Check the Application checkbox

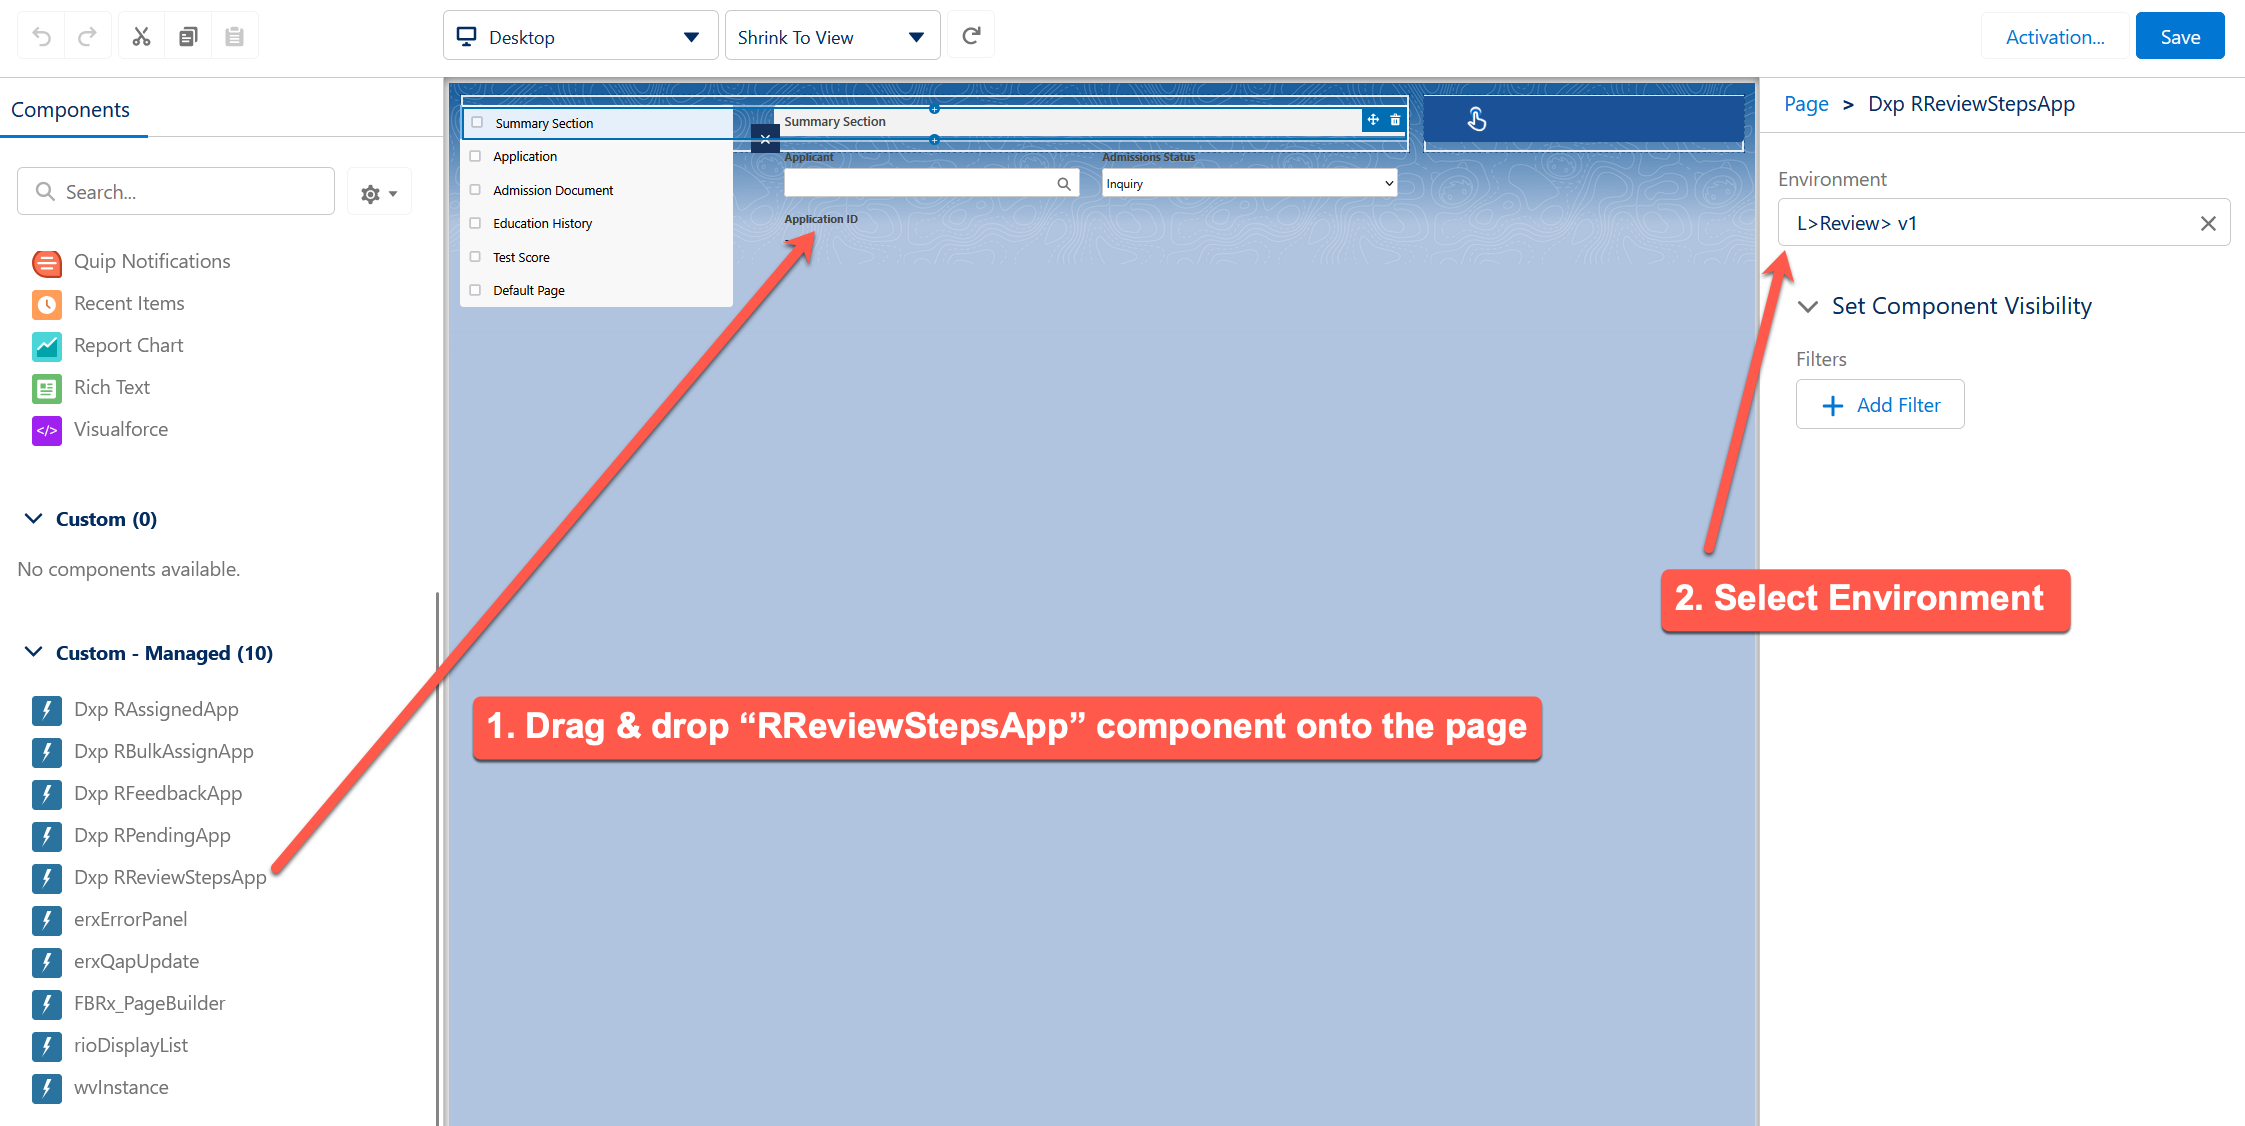pos(476,156)
